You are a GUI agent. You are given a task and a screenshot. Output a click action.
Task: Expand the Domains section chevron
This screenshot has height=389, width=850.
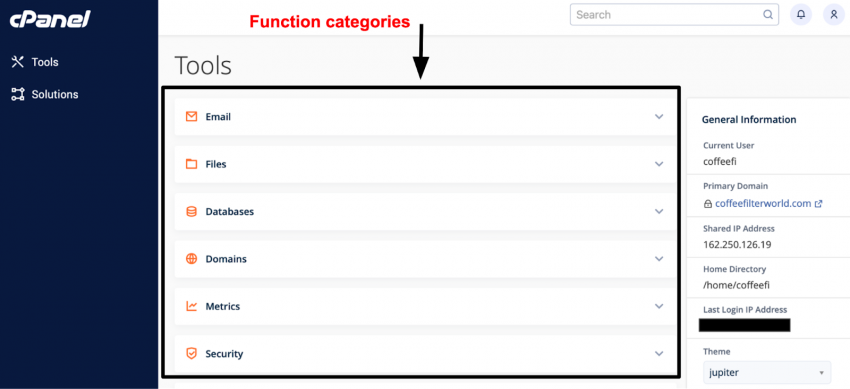(659, 258)
